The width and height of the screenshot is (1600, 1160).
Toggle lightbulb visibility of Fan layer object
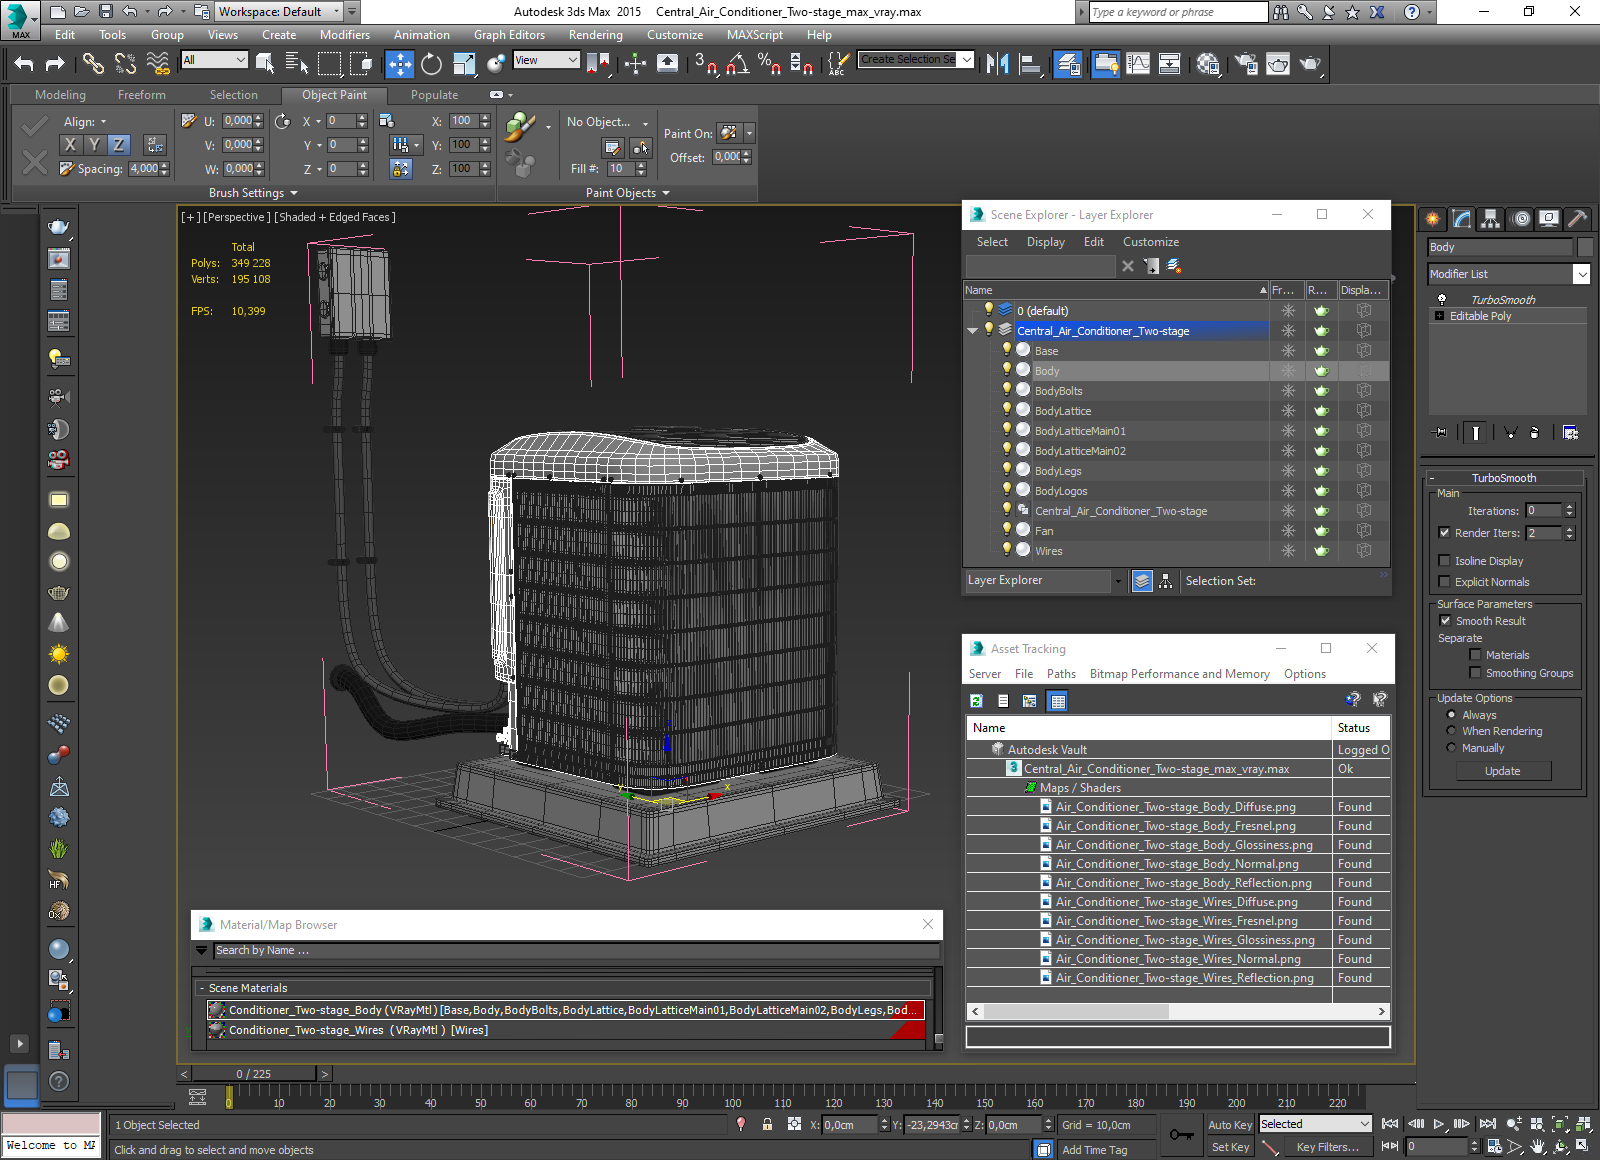pyautogui.click(x=1007, y=530)
